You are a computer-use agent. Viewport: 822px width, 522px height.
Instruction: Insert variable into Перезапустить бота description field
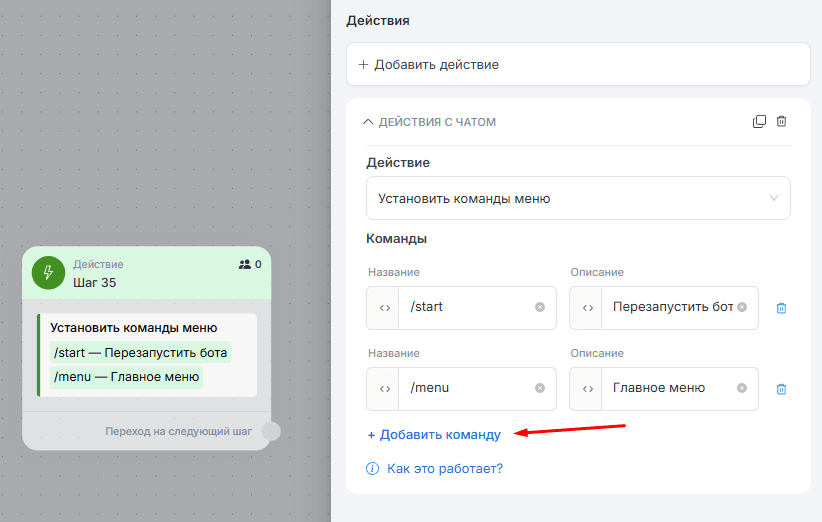tap(588, 308)
